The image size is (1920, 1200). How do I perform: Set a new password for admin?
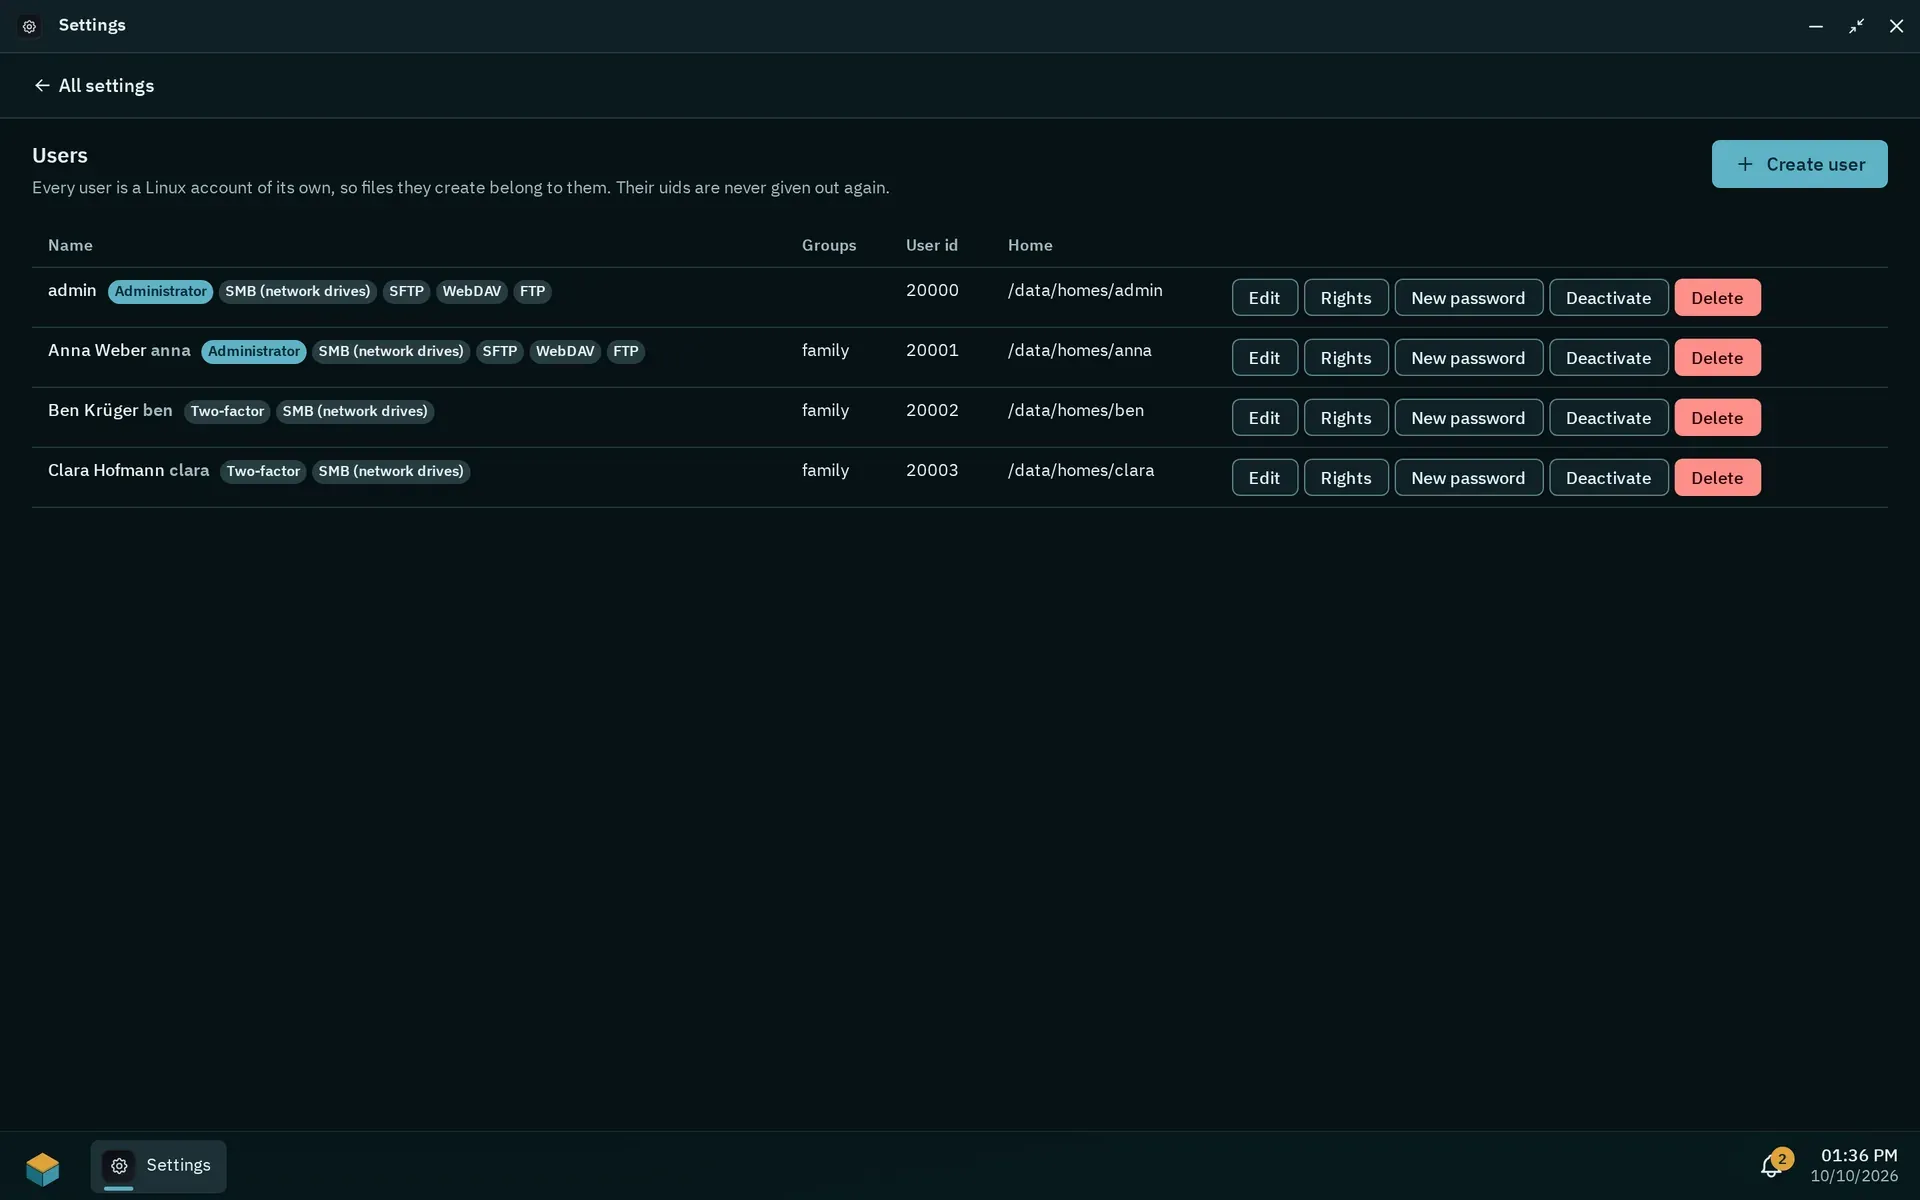1468,298
